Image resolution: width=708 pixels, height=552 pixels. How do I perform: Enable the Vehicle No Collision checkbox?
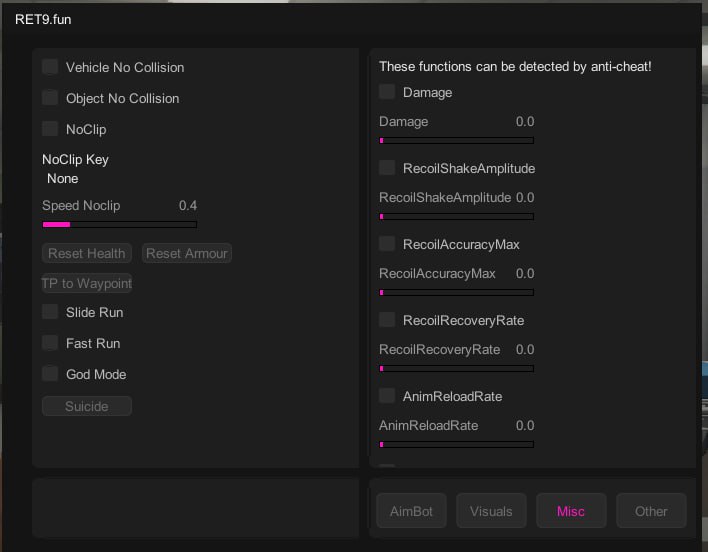[50, 67]
